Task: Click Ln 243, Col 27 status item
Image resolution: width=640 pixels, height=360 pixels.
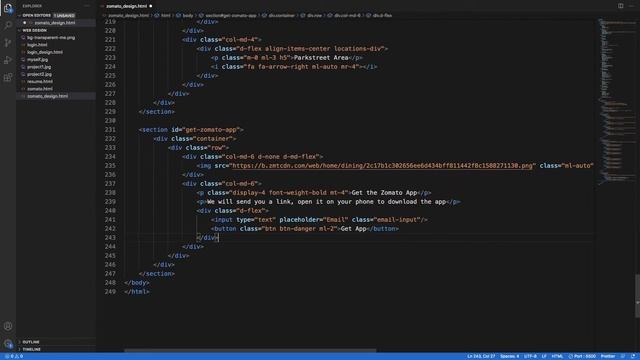Action: (x=481, y=356)
